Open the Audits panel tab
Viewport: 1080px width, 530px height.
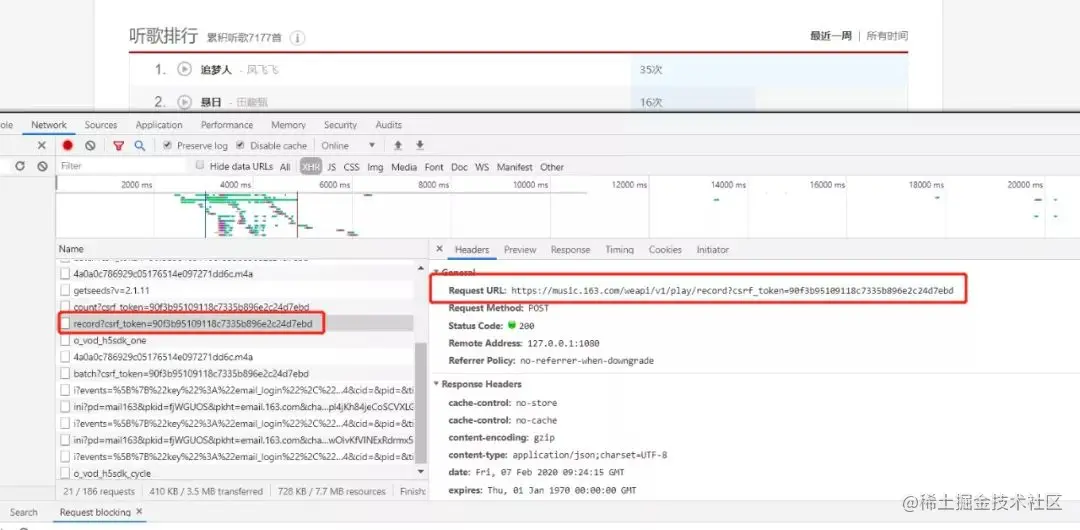(x=388, y=125)
